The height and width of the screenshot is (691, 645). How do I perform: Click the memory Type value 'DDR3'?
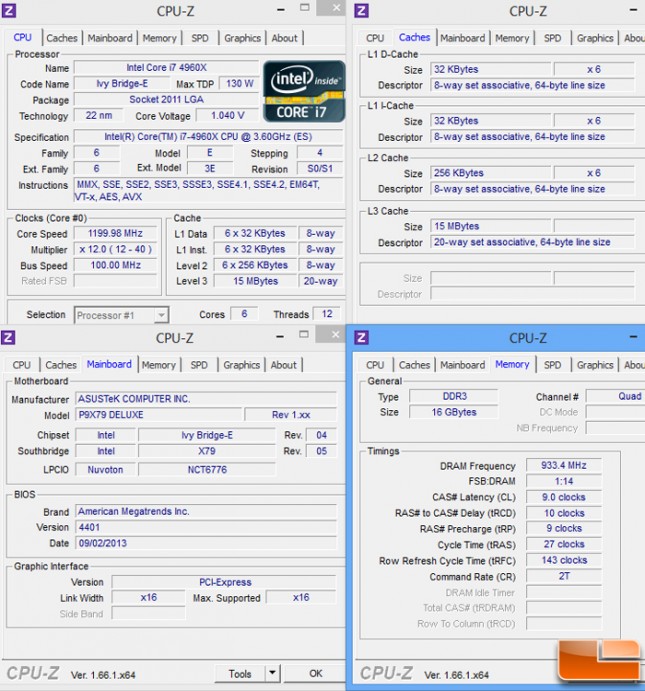[x=454, y=396]
